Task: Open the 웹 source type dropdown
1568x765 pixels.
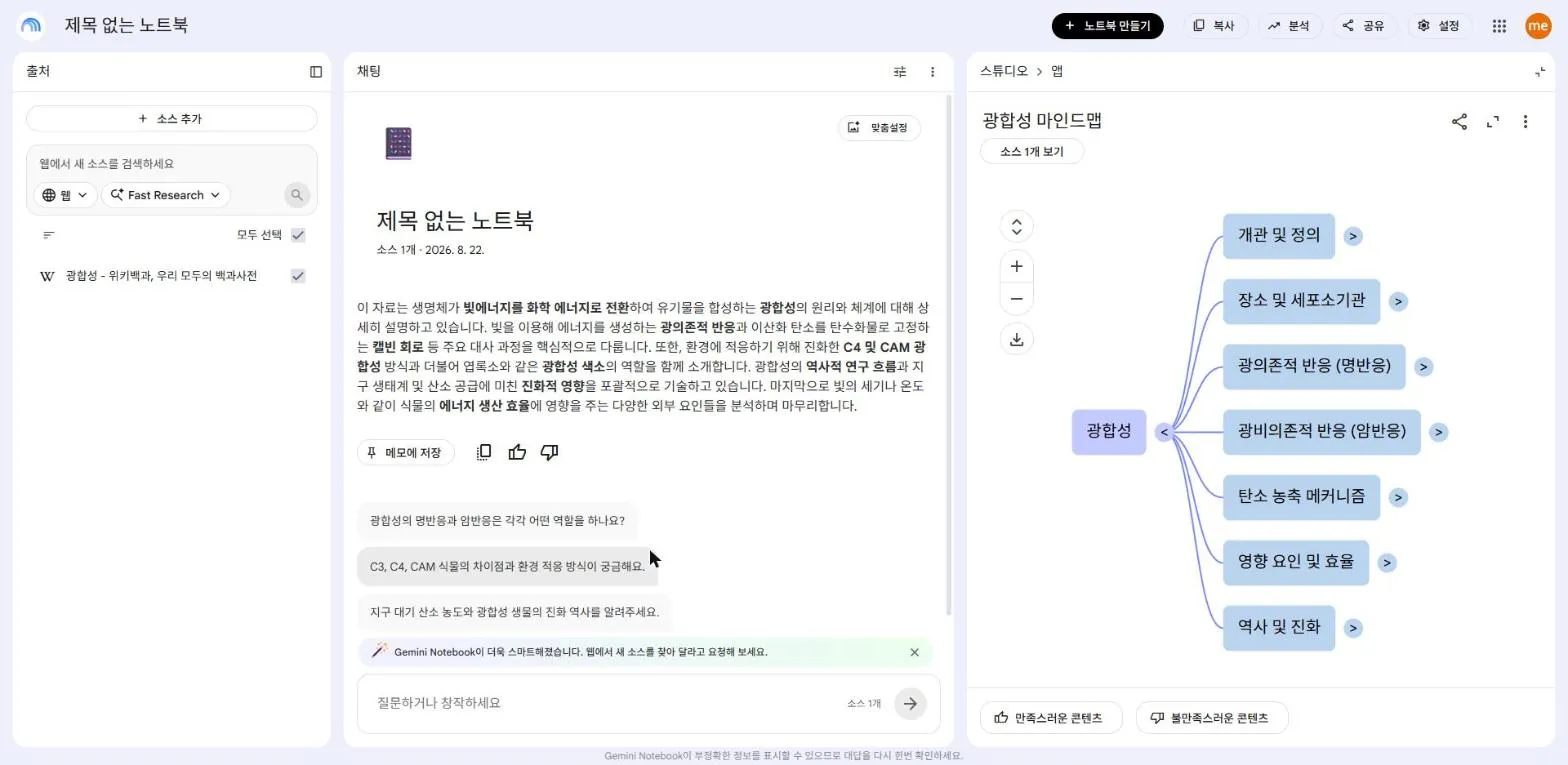Action: pyautogui.click(x=65, y=195)
